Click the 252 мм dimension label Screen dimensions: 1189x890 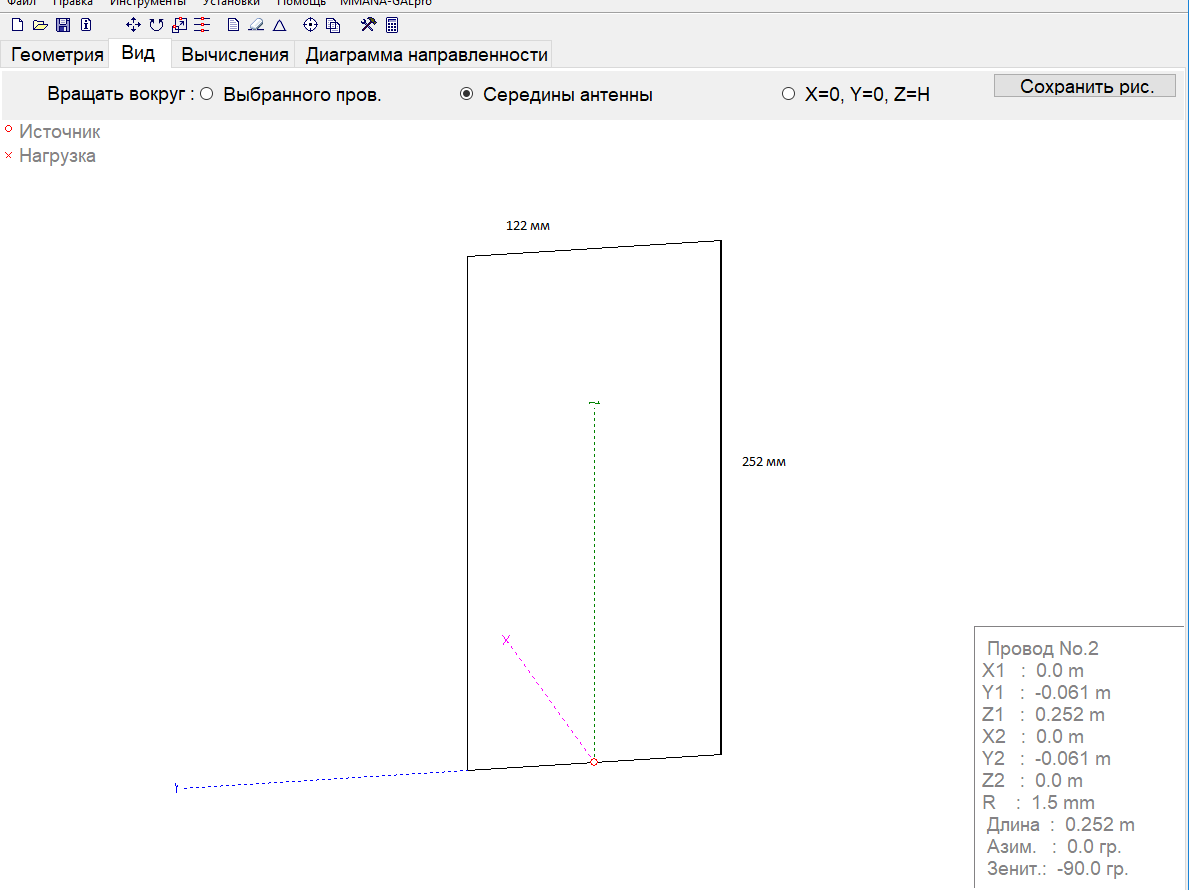pyautogui.click(x=764, y=462)
